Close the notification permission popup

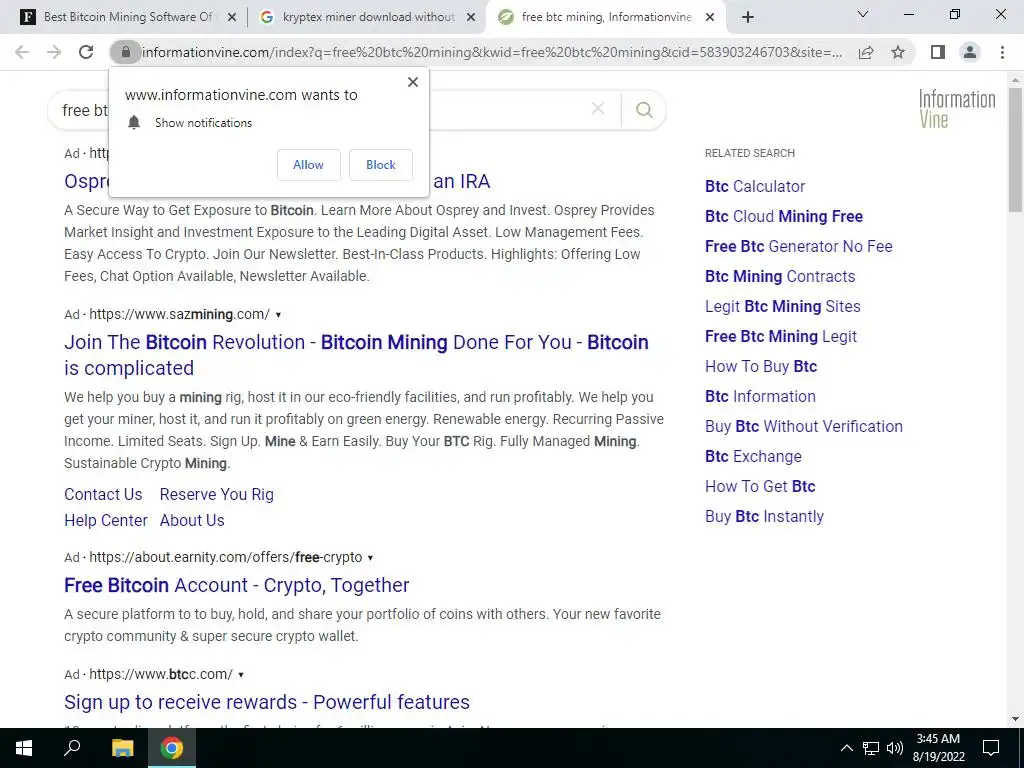[413, 82]
